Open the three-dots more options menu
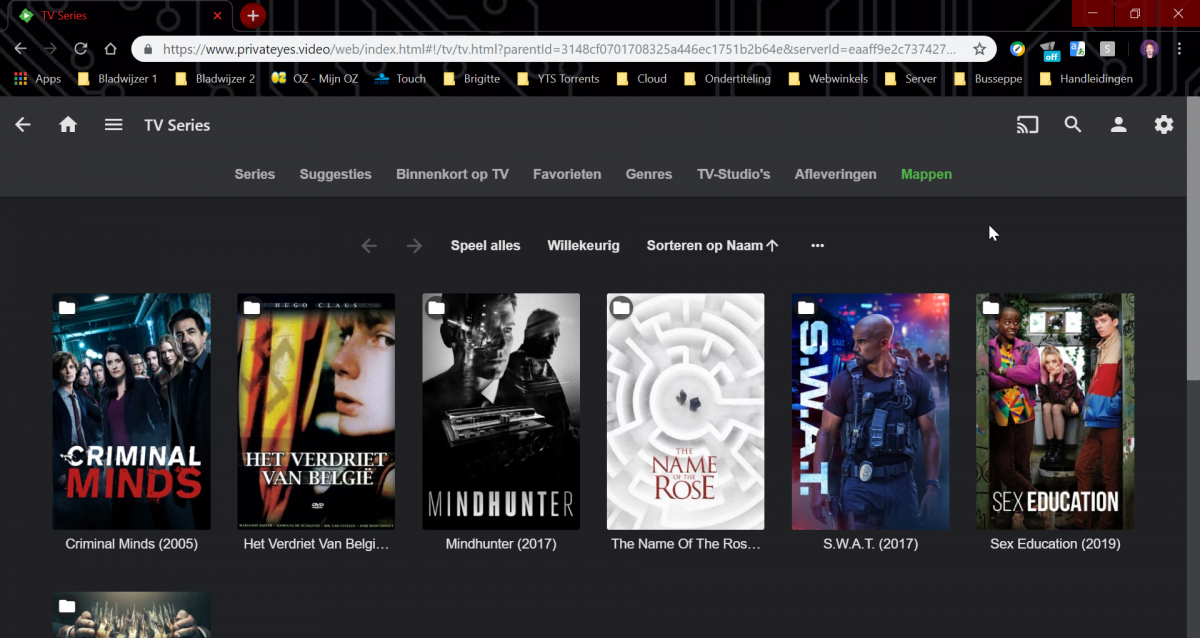Viewport: 1200px width, 638px height. click(817, 245)
